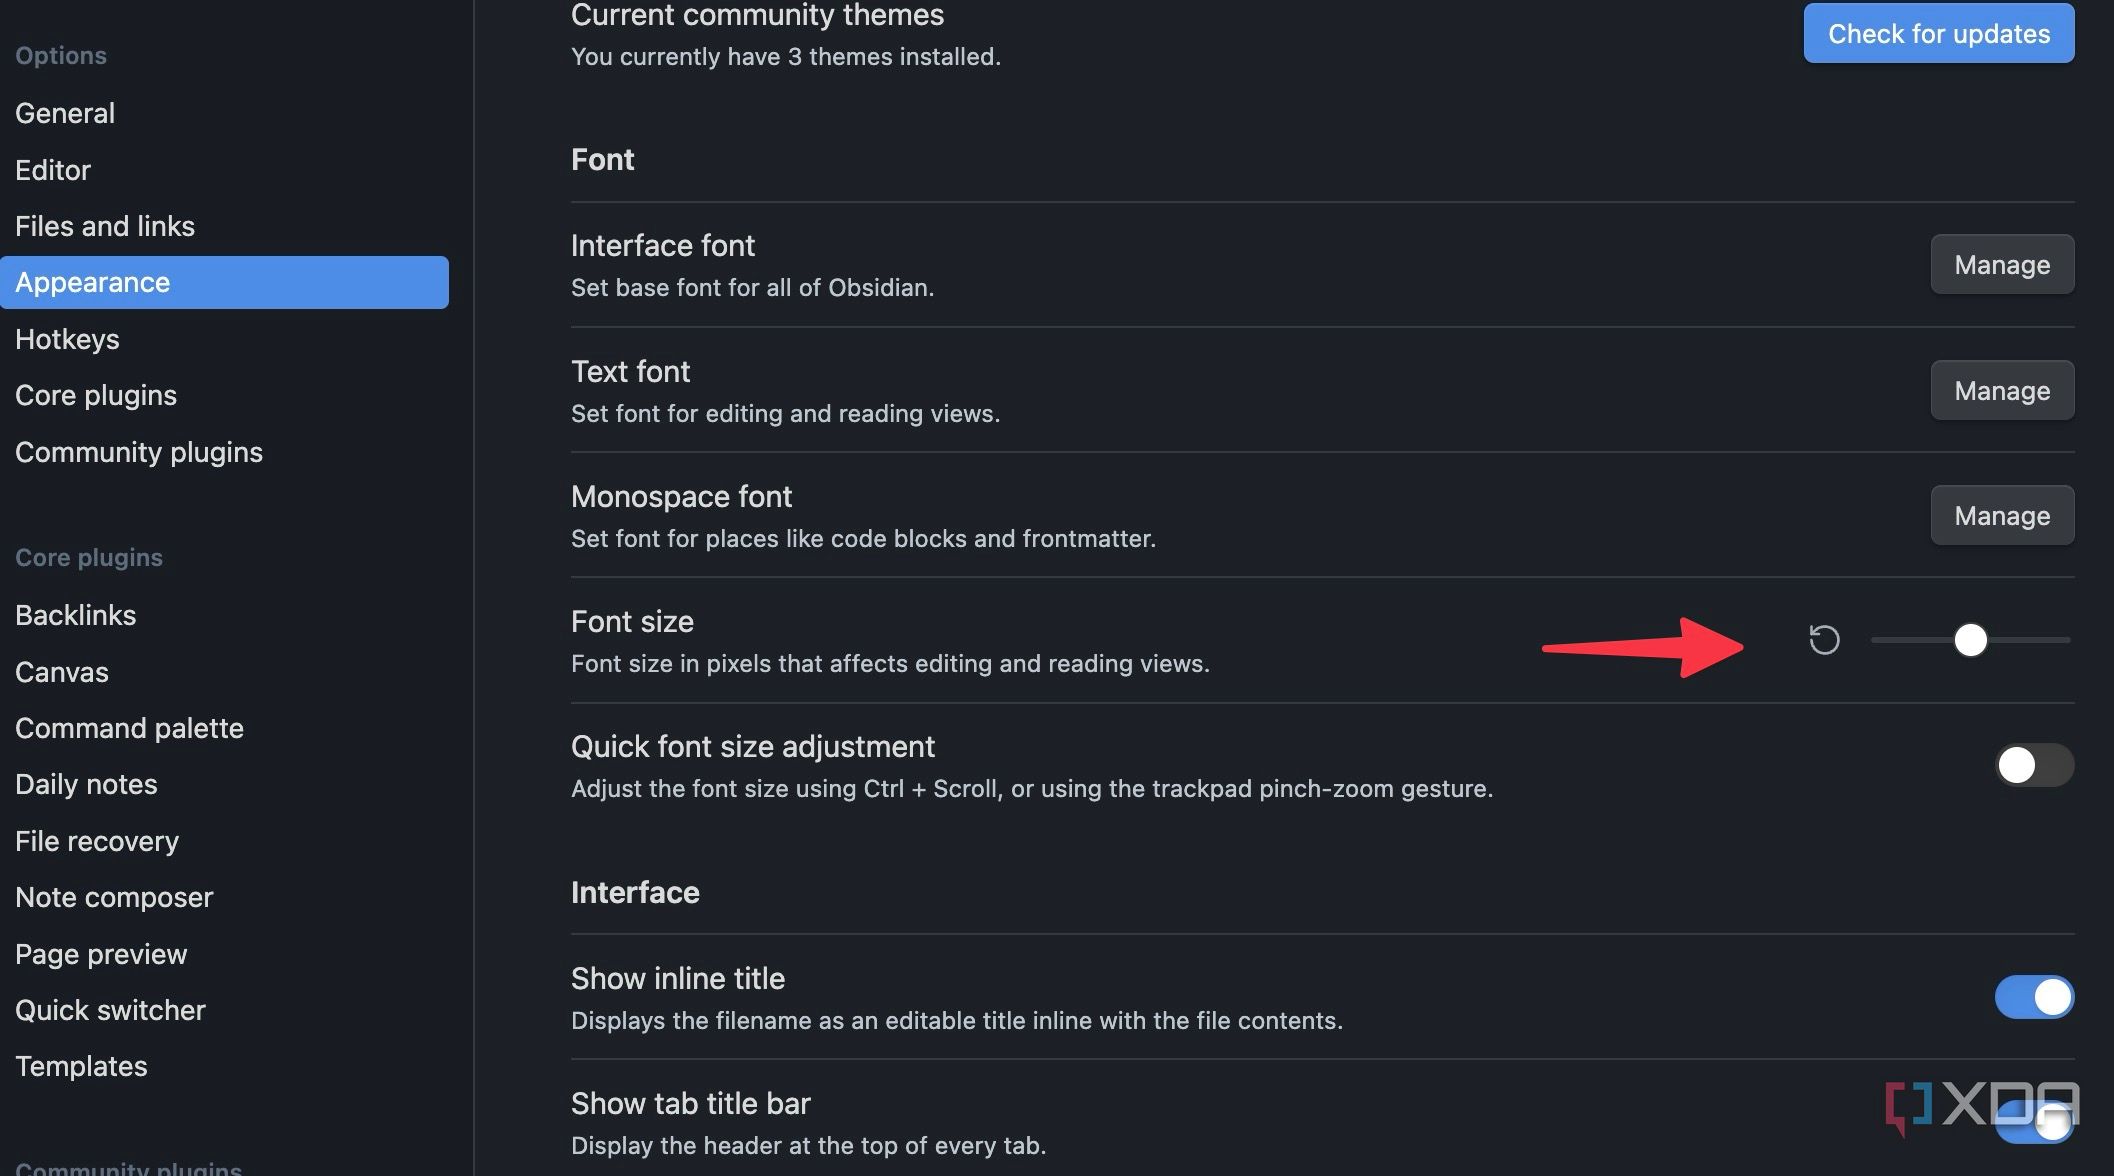Open Community plugins settings
Image resolution: width=2114 pixels, height=1176 pixels.
[138, 452]
